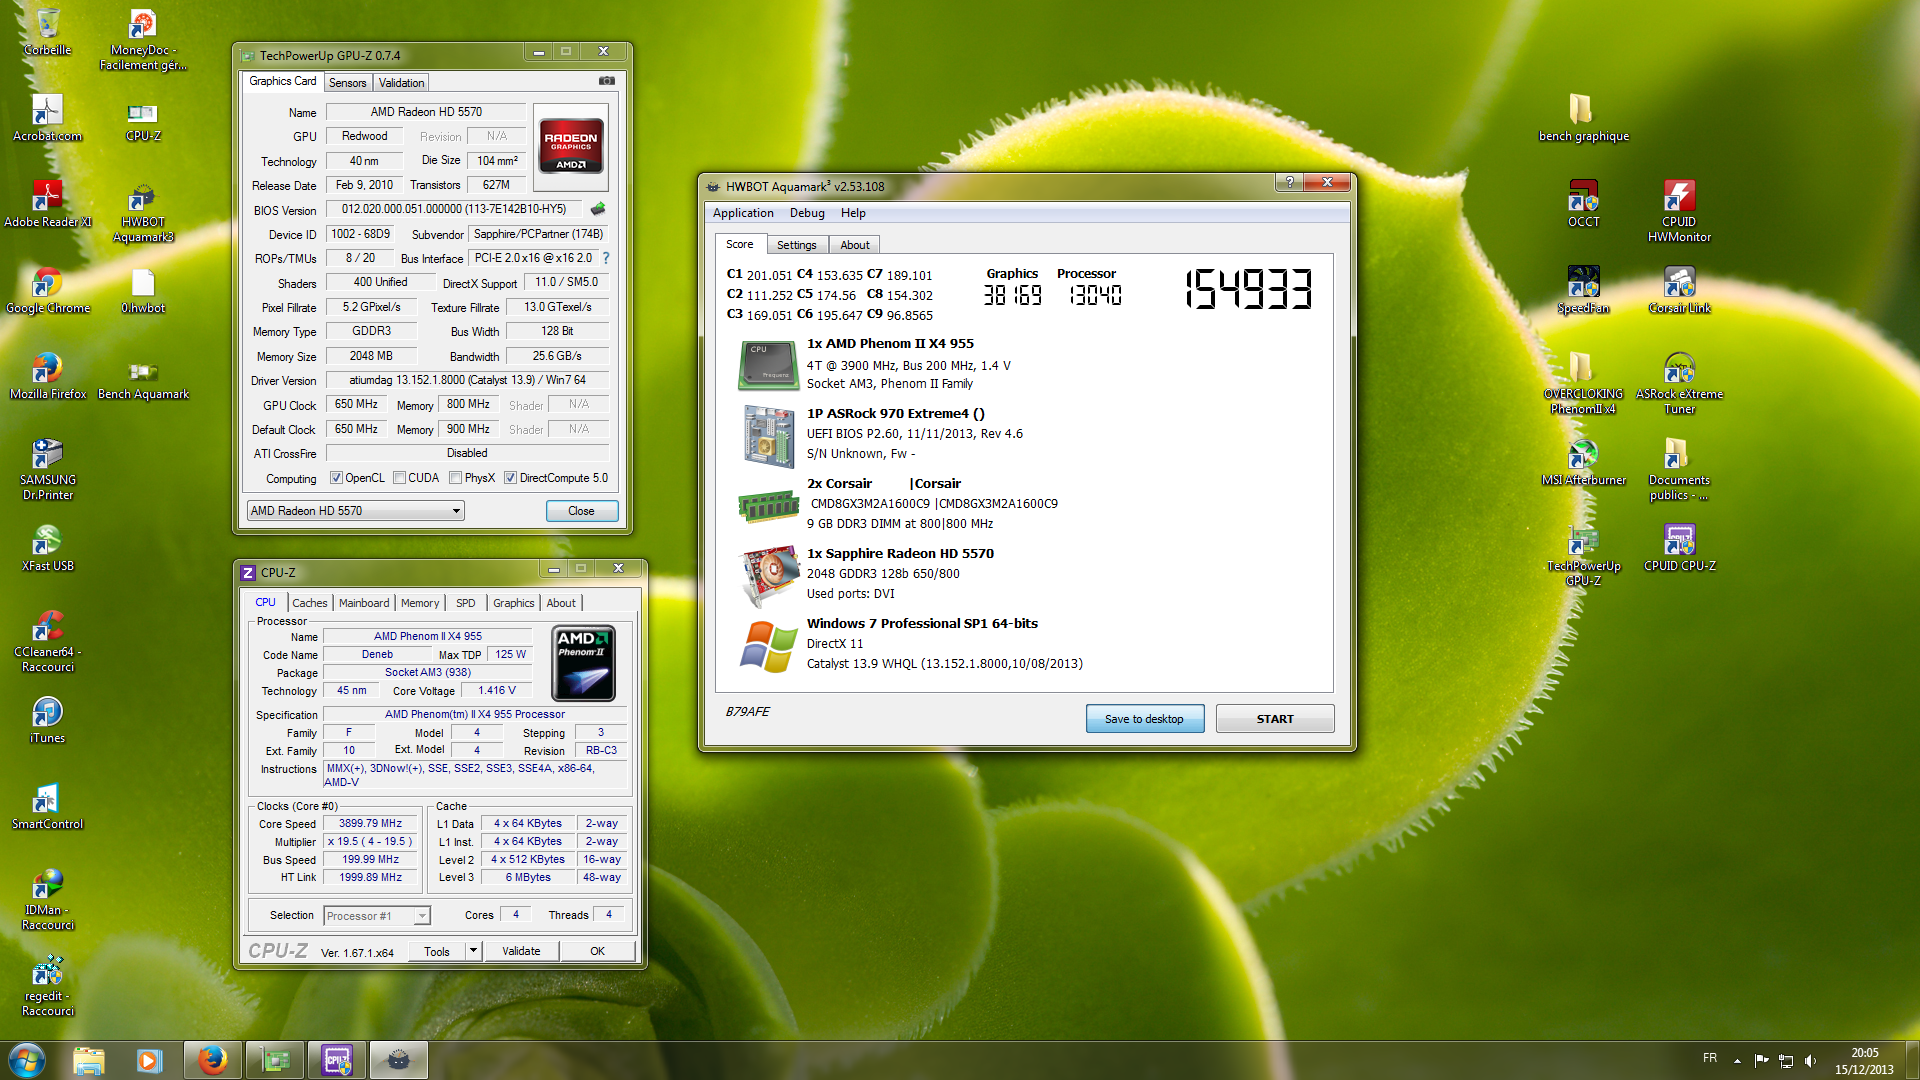
Task: Open Documents publics folder shortcut
Action: point(1679,468)
